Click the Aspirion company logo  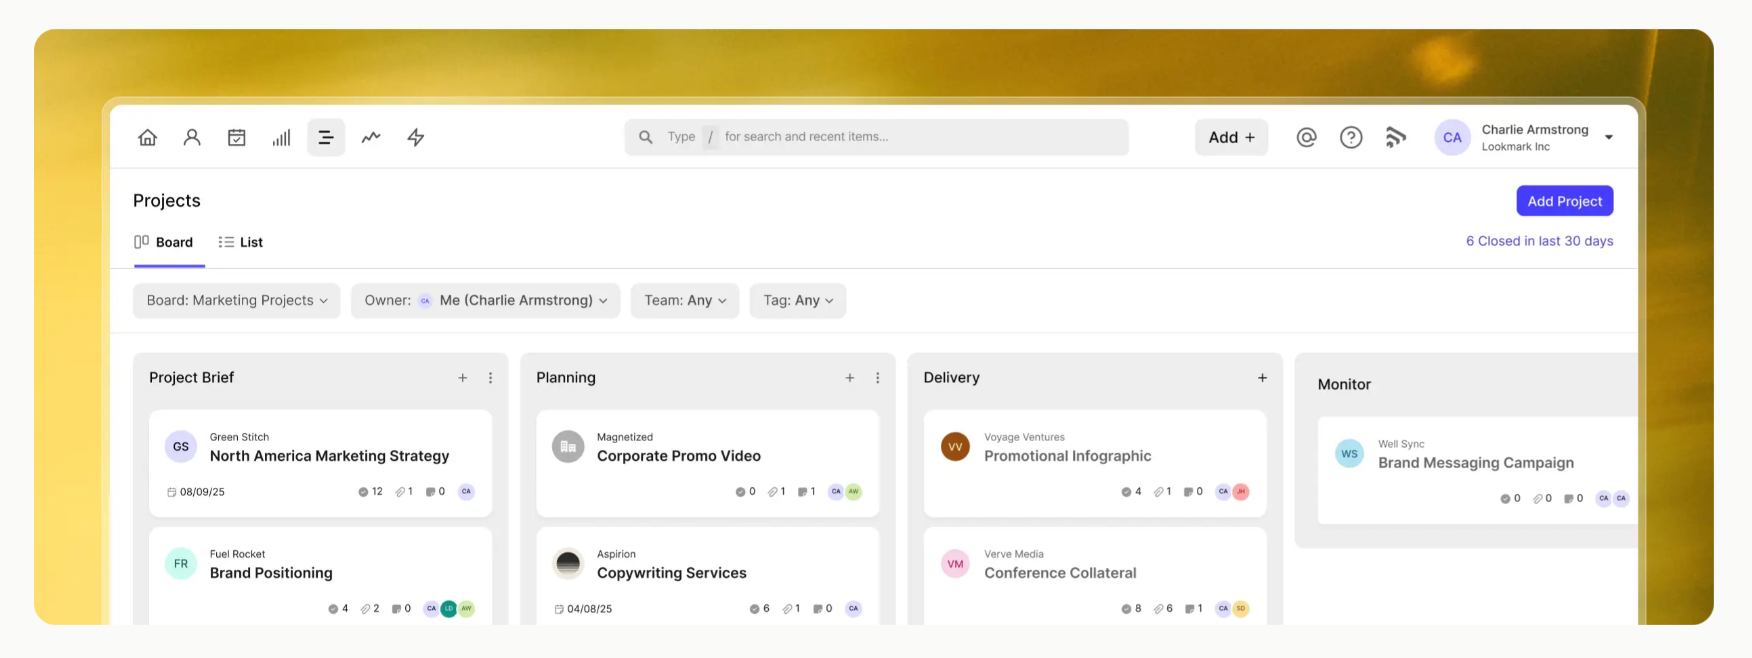coord(568,564)
